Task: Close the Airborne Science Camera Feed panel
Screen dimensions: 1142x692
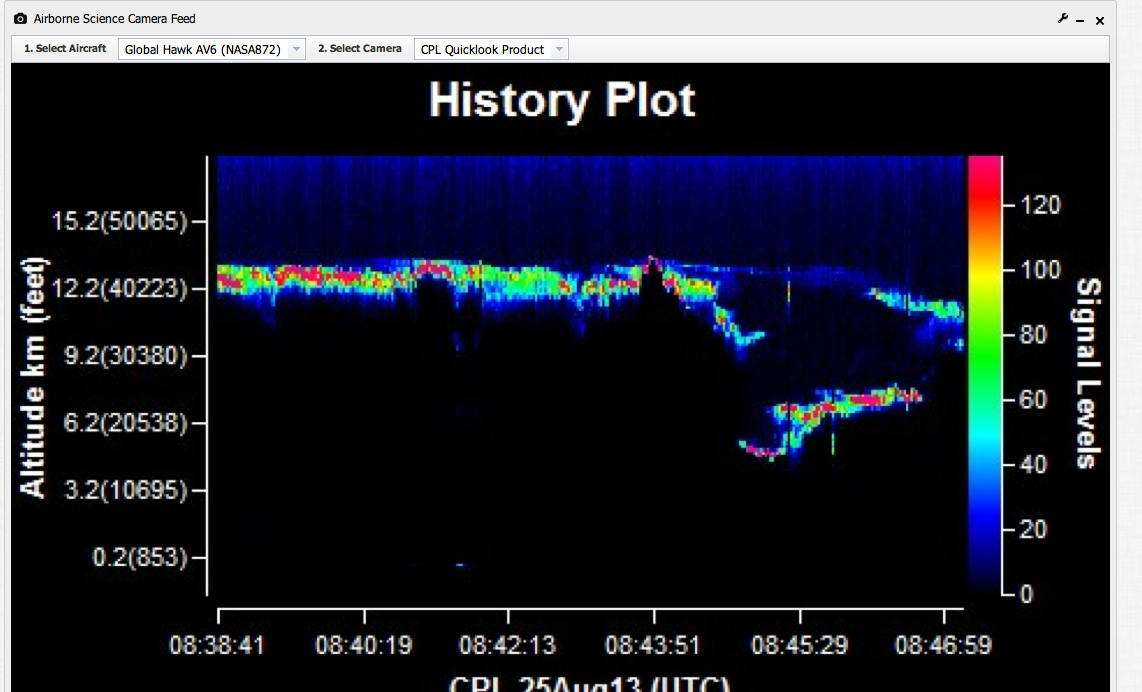Action: [1100, 20]
